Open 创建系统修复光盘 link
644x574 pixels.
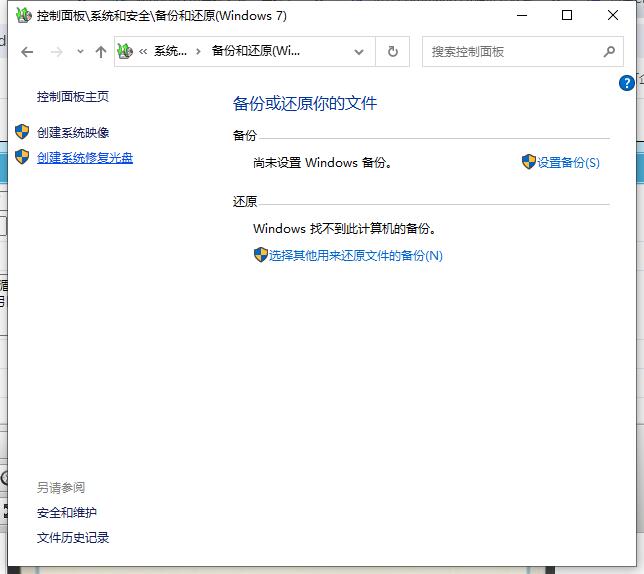pyautogui.click(x=85, y=158)
